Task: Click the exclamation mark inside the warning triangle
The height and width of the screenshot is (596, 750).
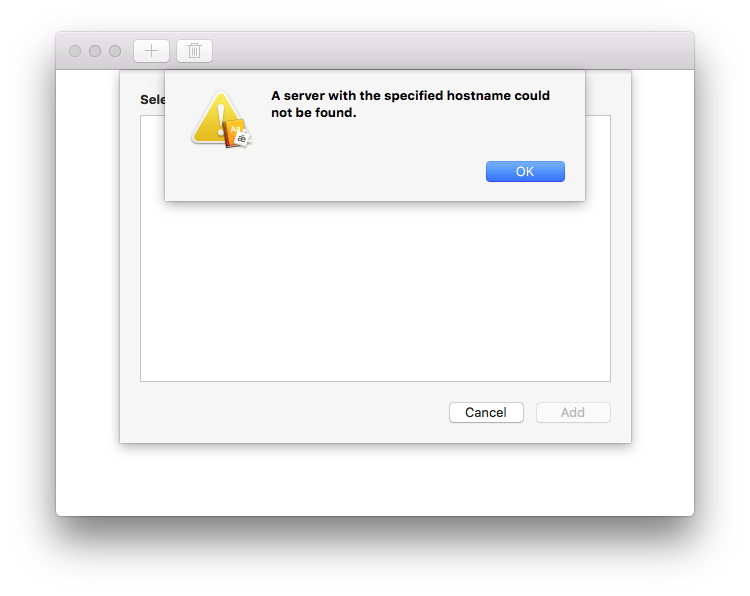Action: coord(220,119)
